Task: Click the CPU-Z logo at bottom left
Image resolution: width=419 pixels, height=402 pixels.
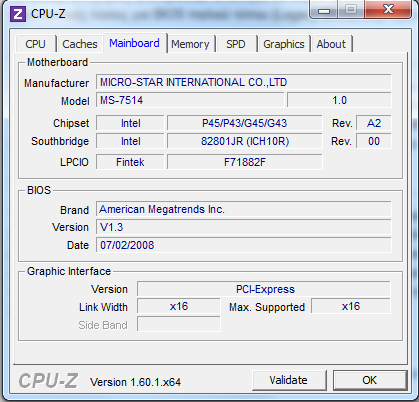Action: (x=48, y=381)
